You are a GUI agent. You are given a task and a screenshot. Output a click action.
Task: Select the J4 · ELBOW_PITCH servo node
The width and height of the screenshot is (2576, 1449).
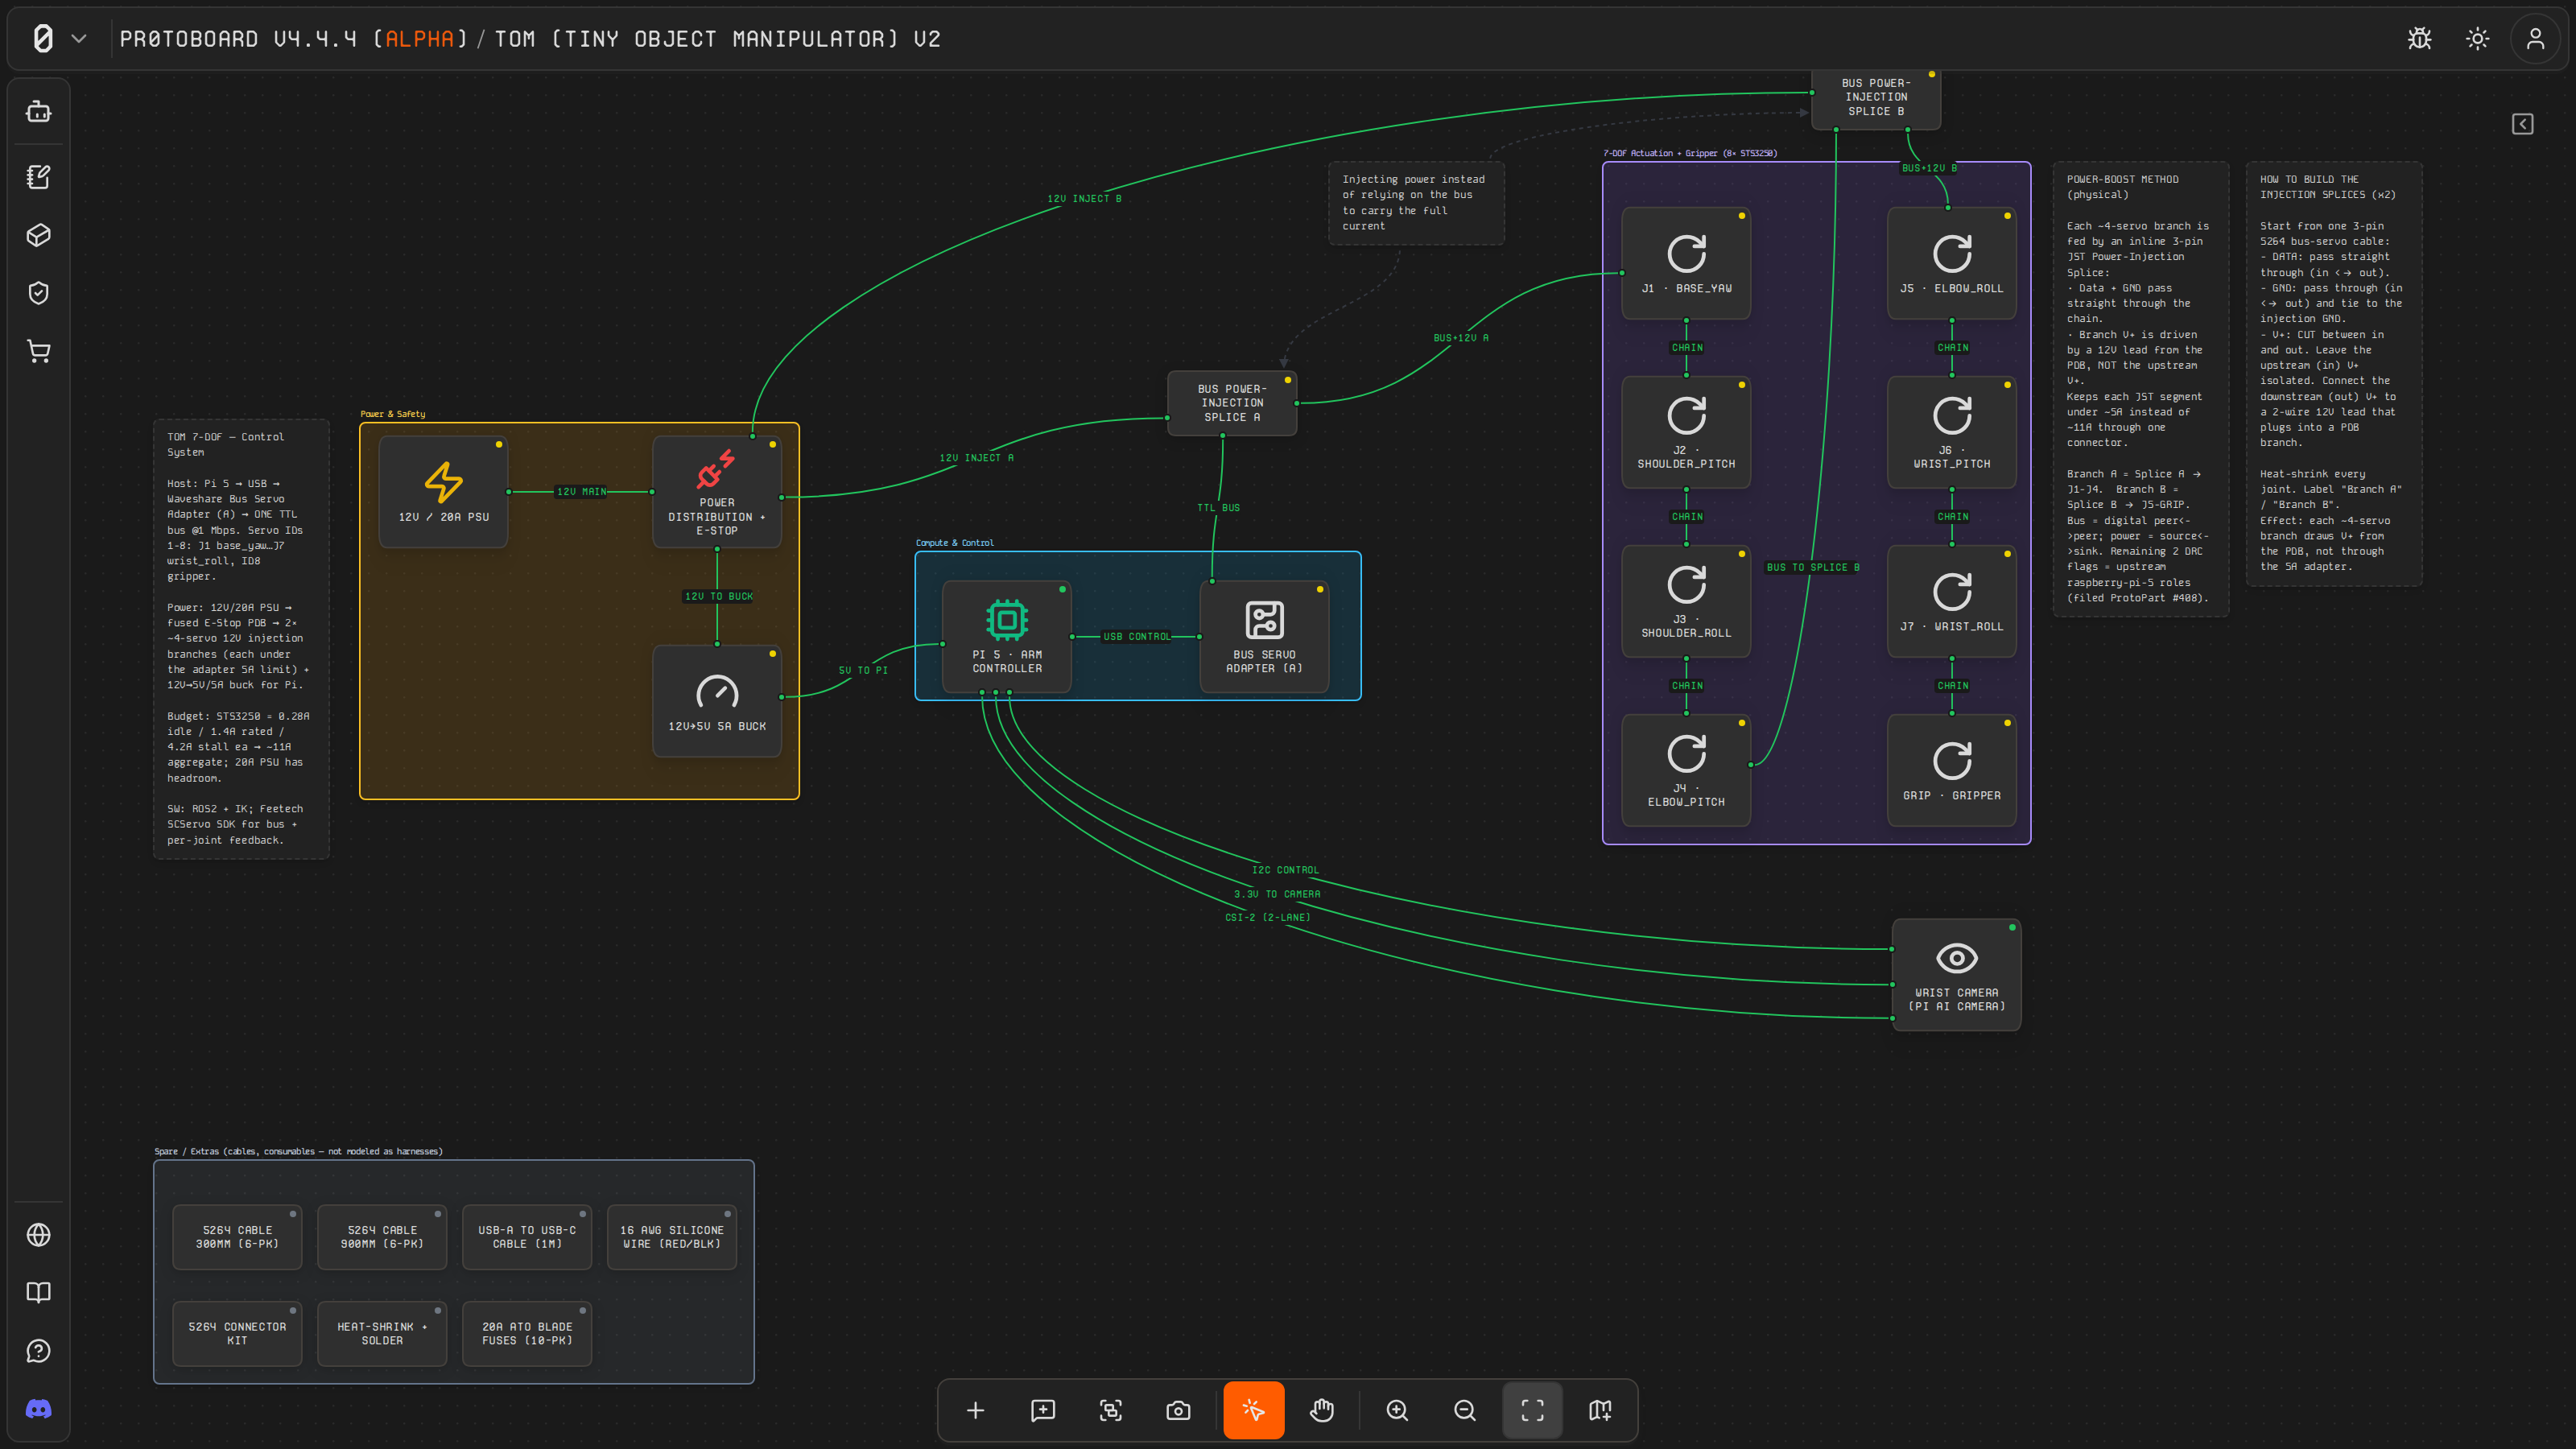click(x=1686, y=770)
